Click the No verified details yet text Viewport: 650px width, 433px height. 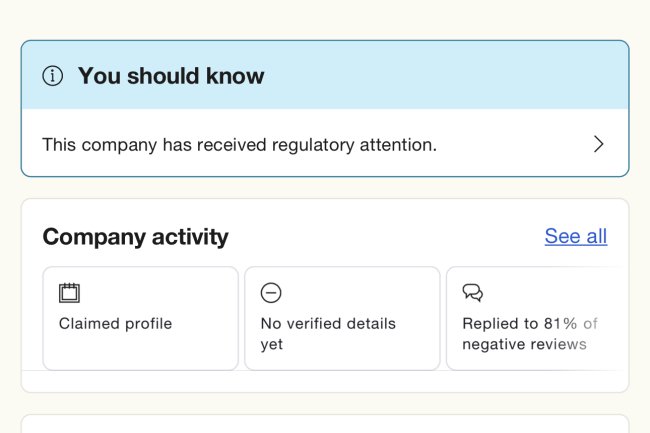(x=328, y=334)
